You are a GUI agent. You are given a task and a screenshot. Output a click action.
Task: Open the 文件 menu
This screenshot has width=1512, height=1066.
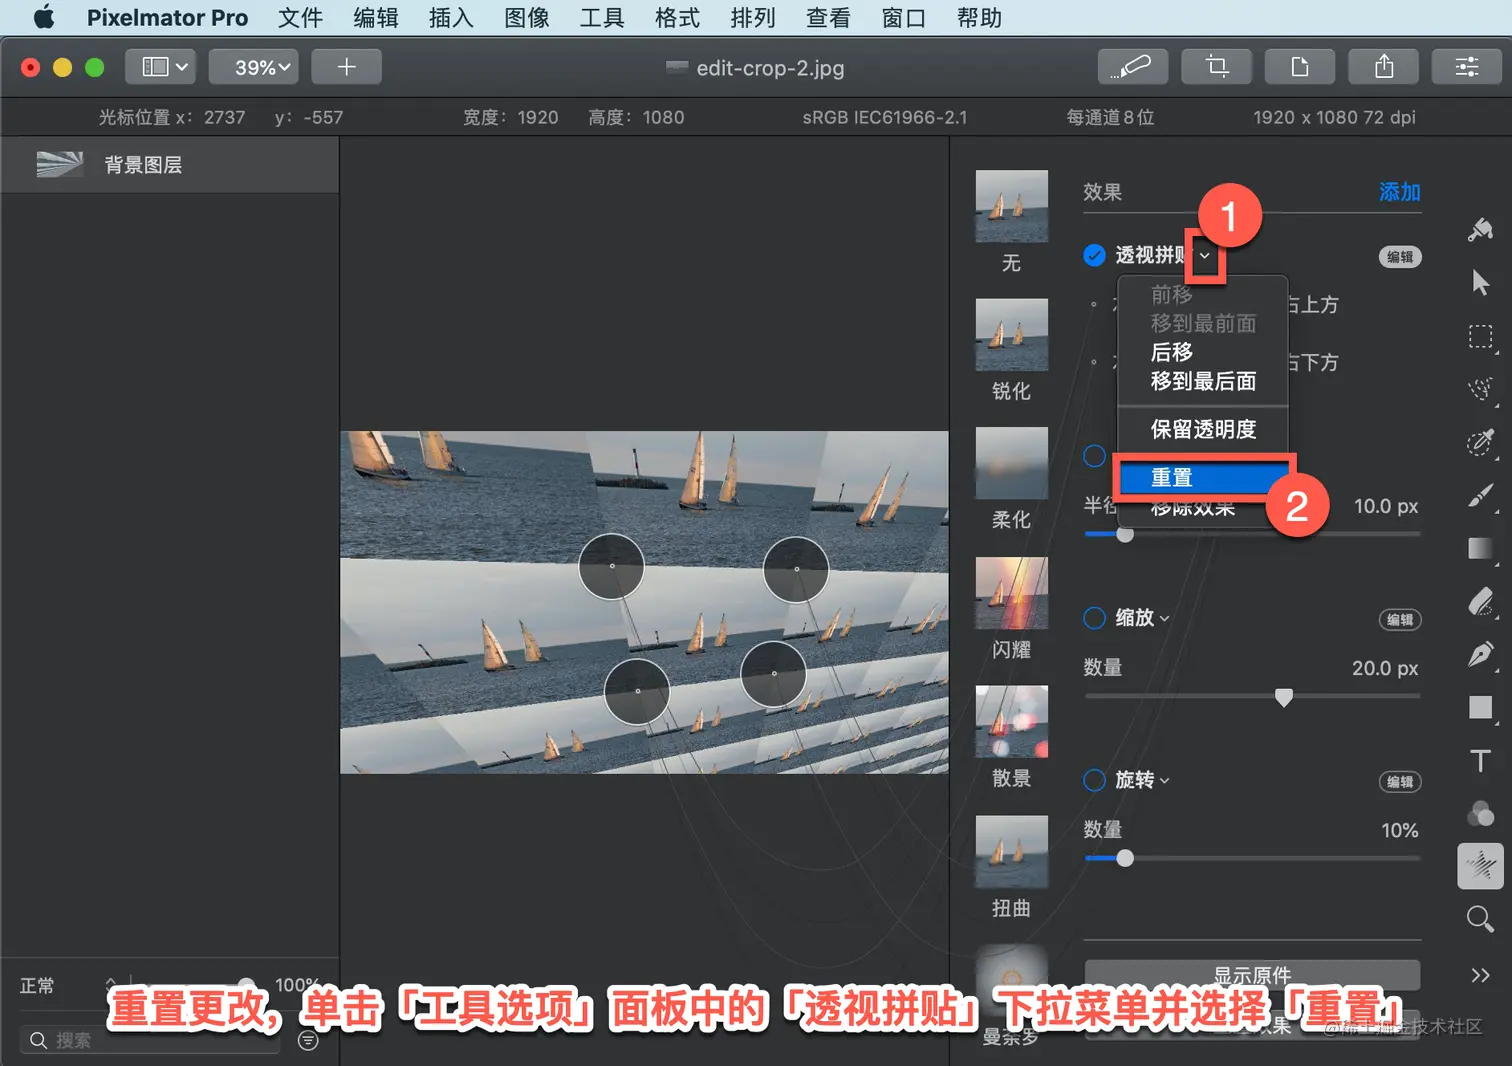300,18
